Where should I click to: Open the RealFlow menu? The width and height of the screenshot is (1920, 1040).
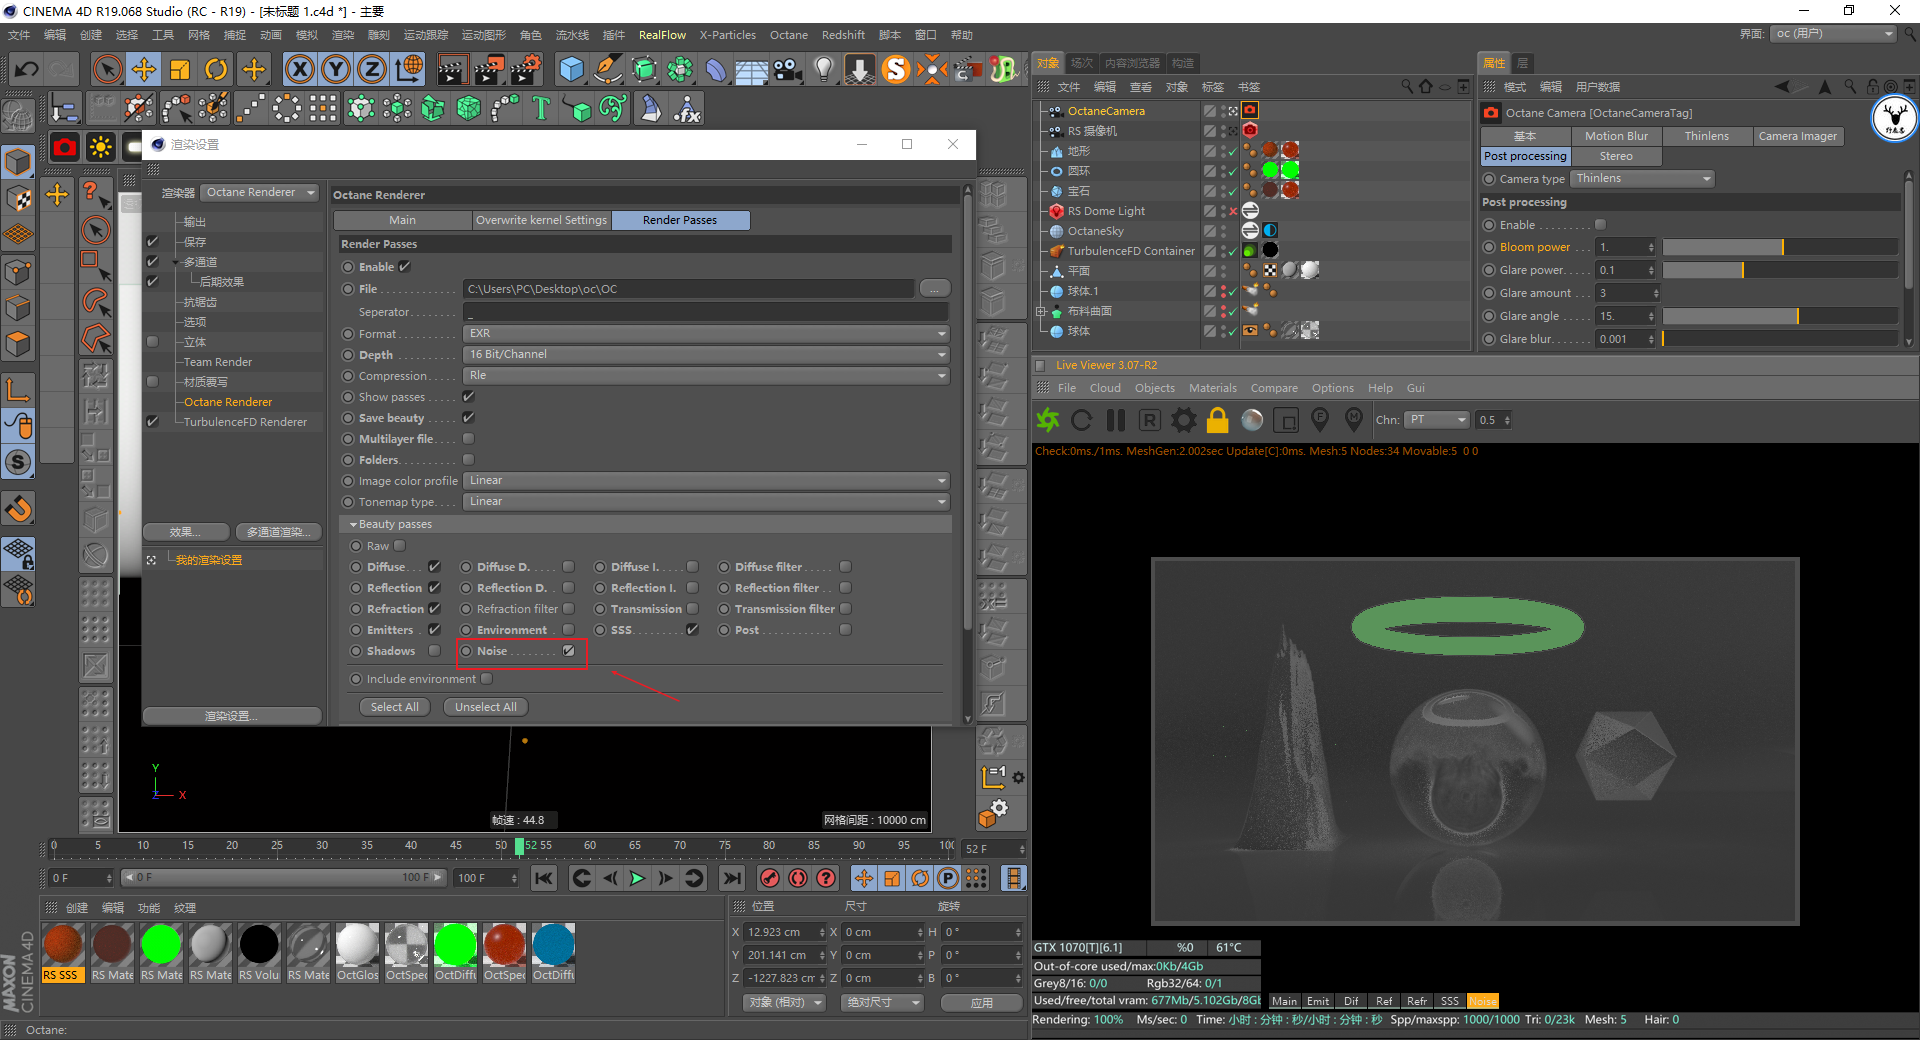click(662, 35)
